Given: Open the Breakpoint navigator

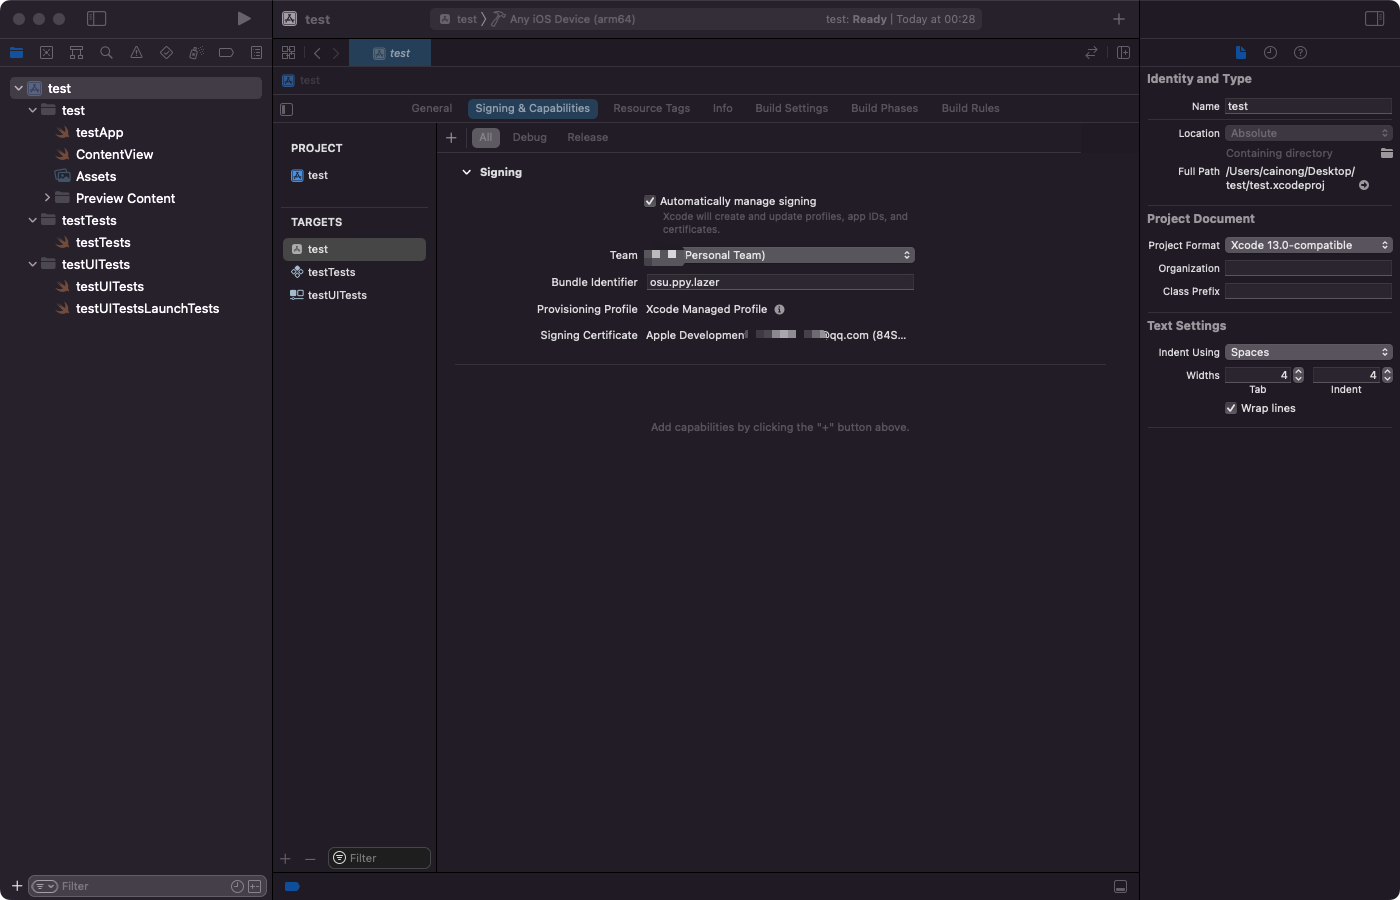Looking at the screenshot, I should [226, 53].
